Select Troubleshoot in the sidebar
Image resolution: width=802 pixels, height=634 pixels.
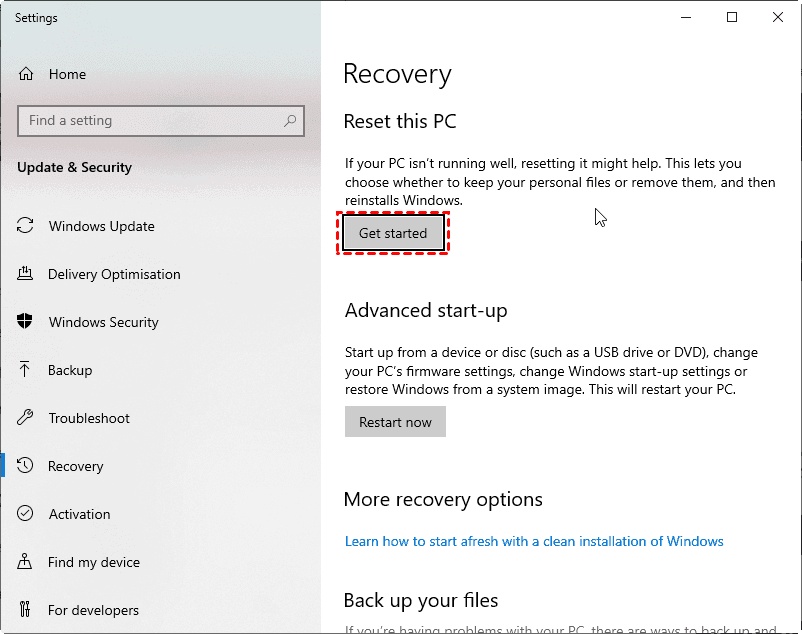89,418
